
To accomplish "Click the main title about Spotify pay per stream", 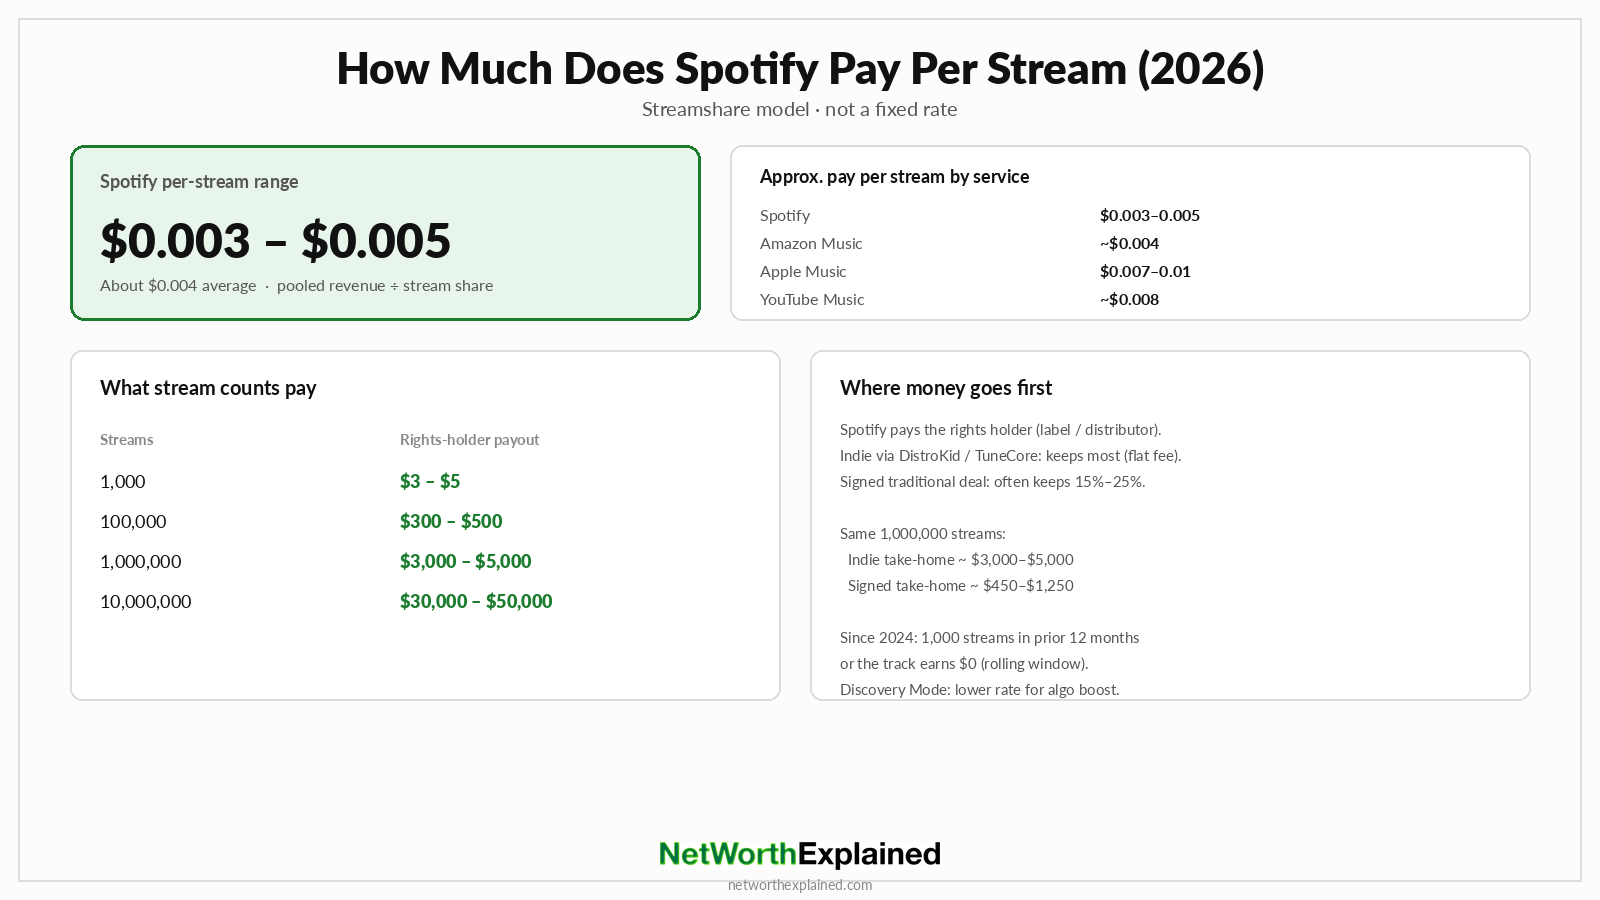I will click(800, 69).
